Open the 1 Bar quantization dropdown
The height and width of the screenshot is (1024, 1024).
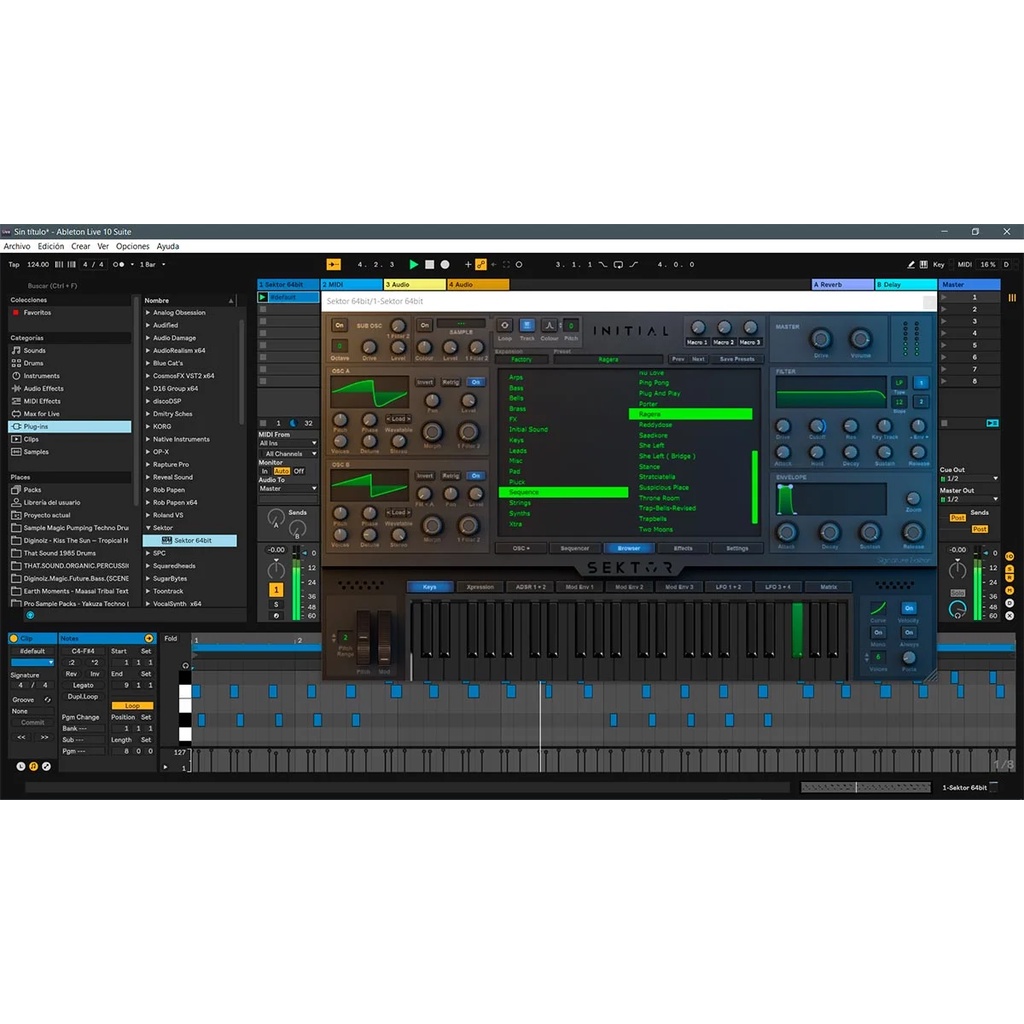click(153, 264)
